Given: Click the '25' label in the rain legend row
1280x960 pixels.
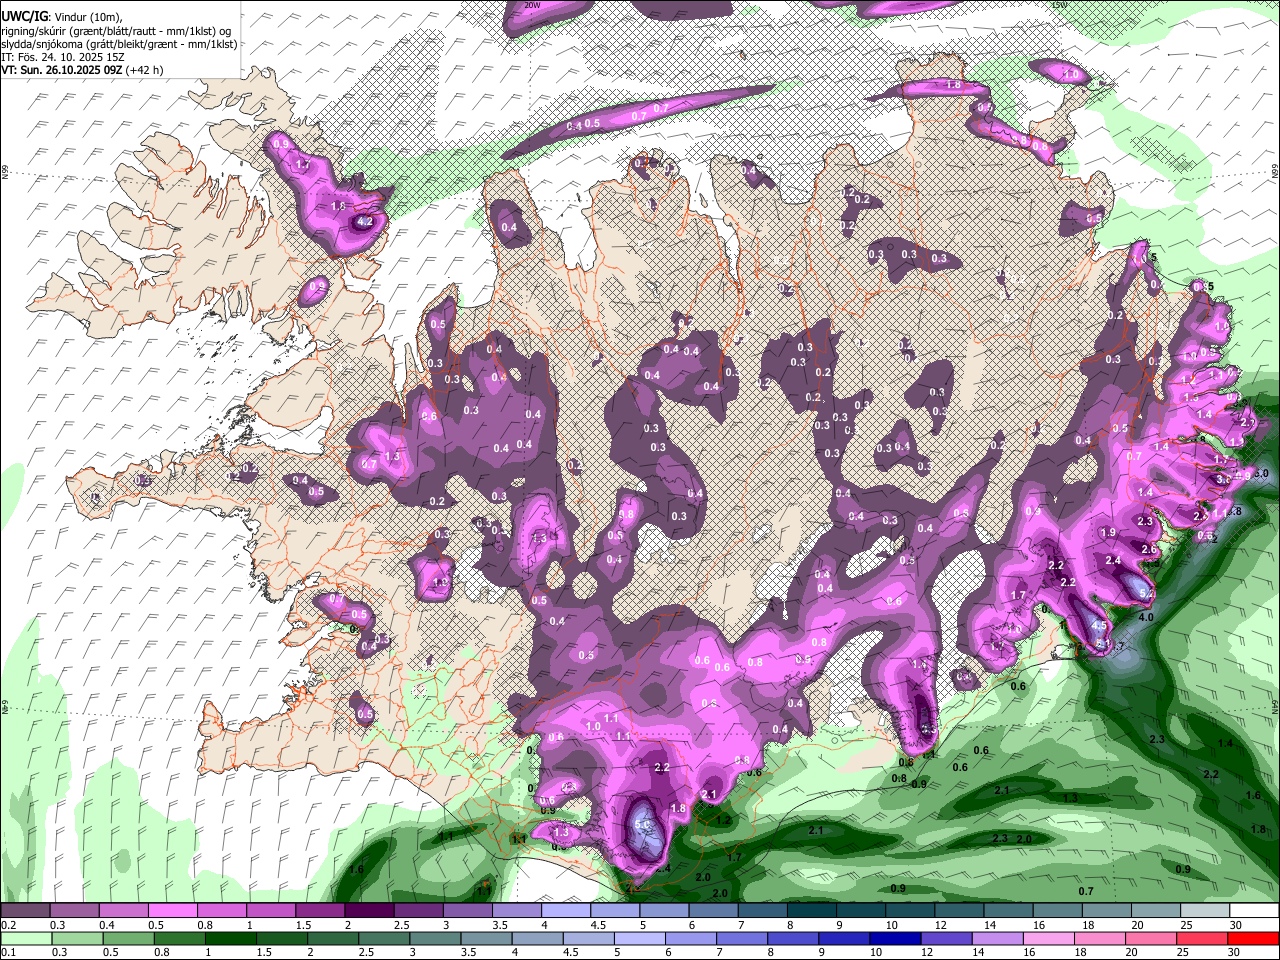Looking at the screenshot, I should click(1183, 952).
